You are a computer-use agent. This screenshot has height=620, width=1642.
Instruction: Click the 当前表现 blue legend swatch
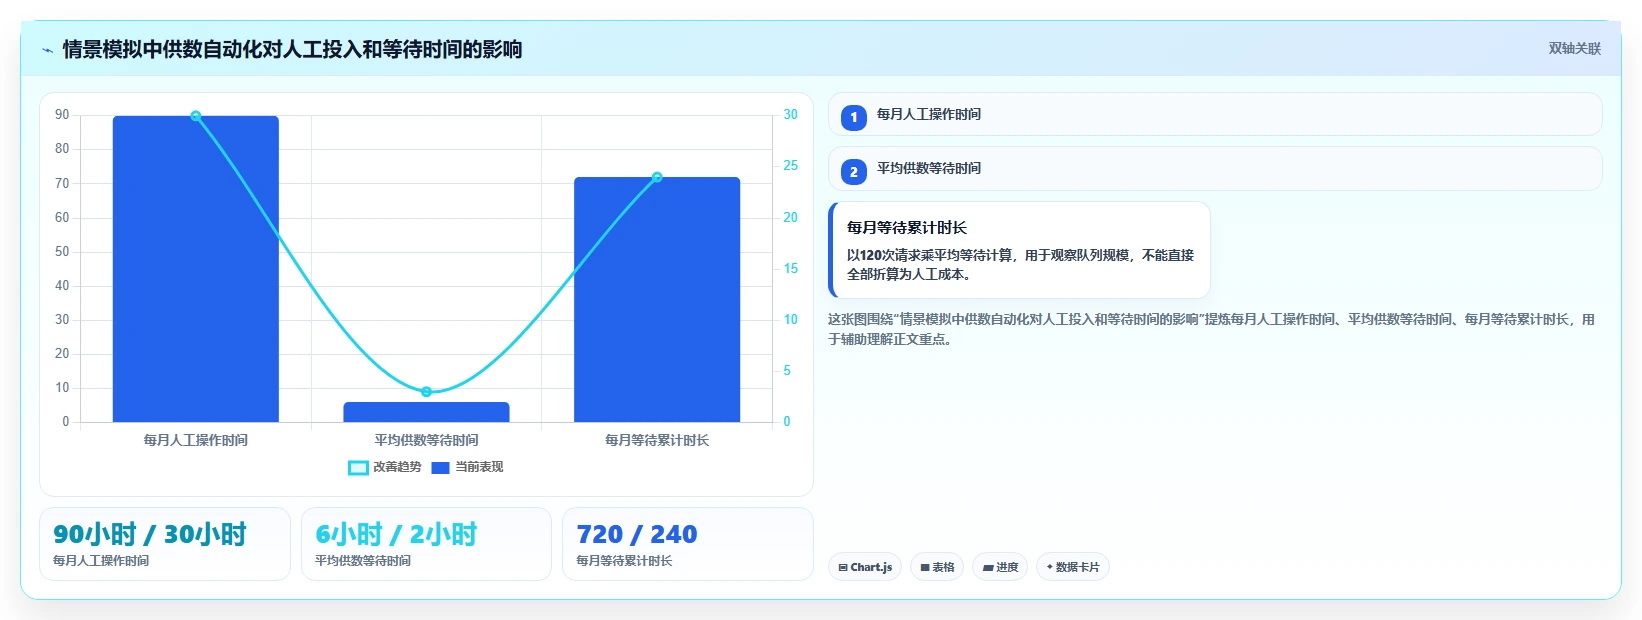pyautogui.click(x=440, y=467)
